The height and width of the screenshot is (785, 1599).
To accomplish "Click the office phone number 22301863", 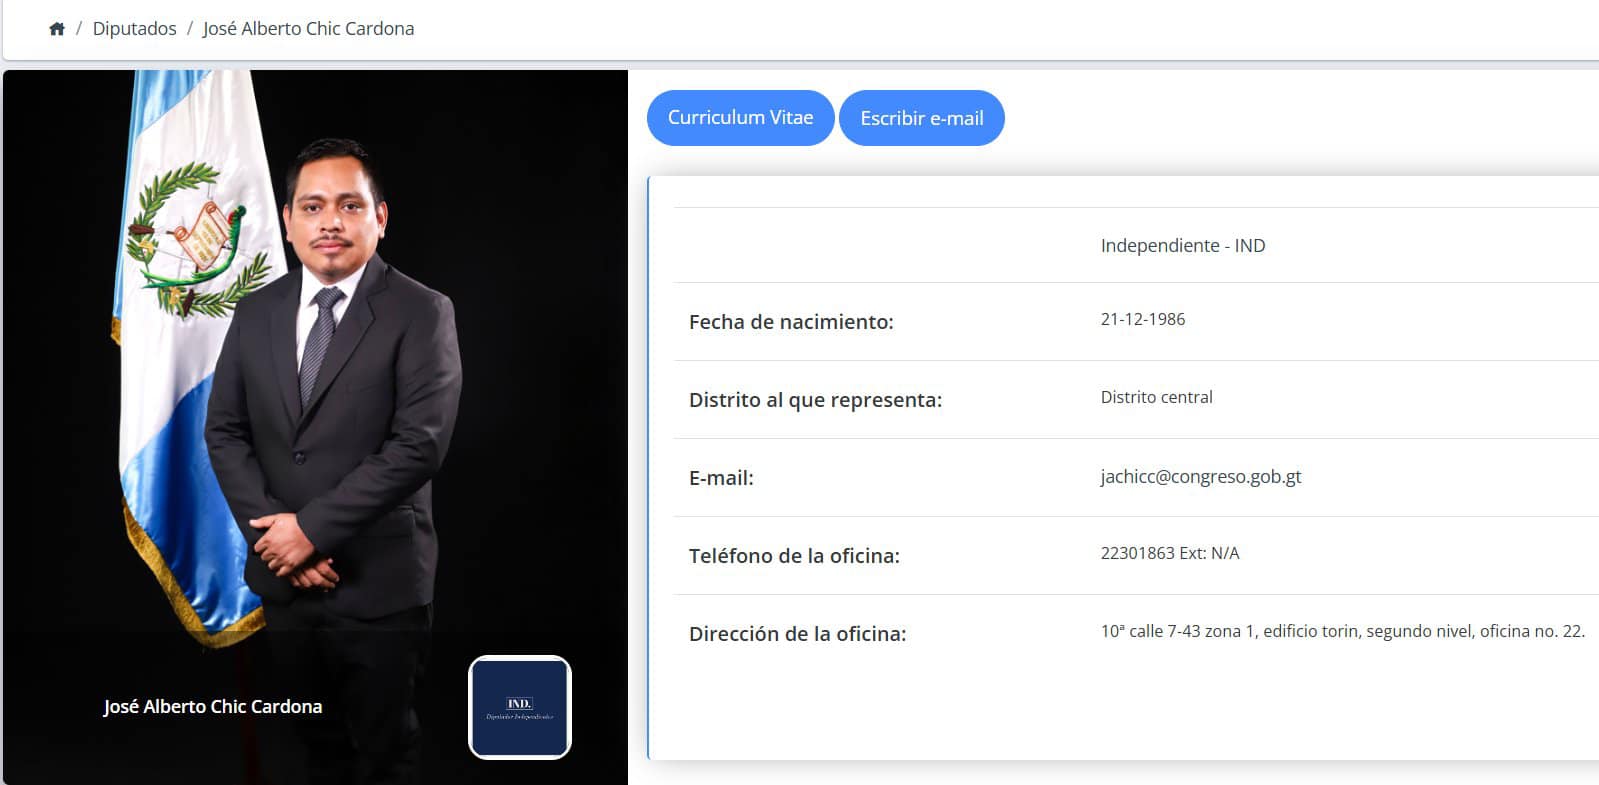I will coord(1137,554).
